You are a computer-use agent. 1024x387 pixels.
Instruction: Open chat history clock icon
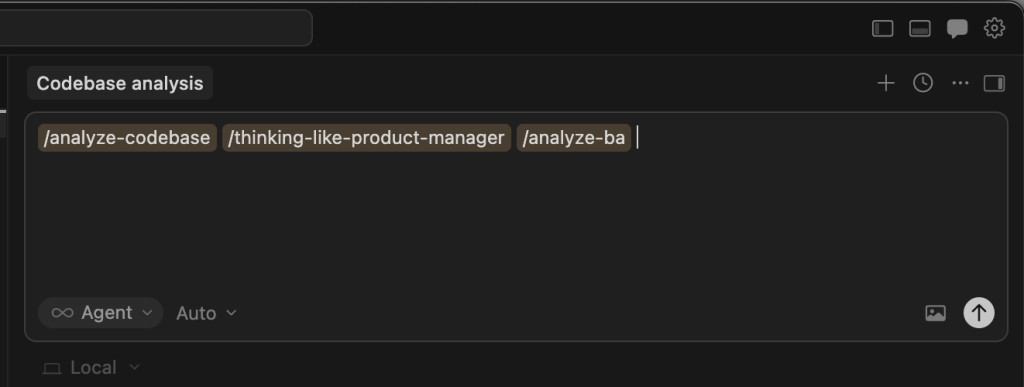[923, 83]
